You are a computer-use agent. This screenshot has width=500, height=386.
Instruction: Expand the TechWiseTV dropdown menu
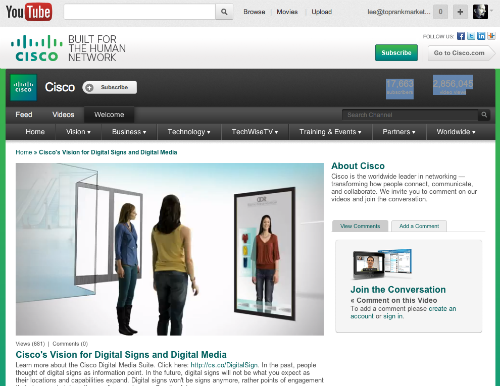255,132
